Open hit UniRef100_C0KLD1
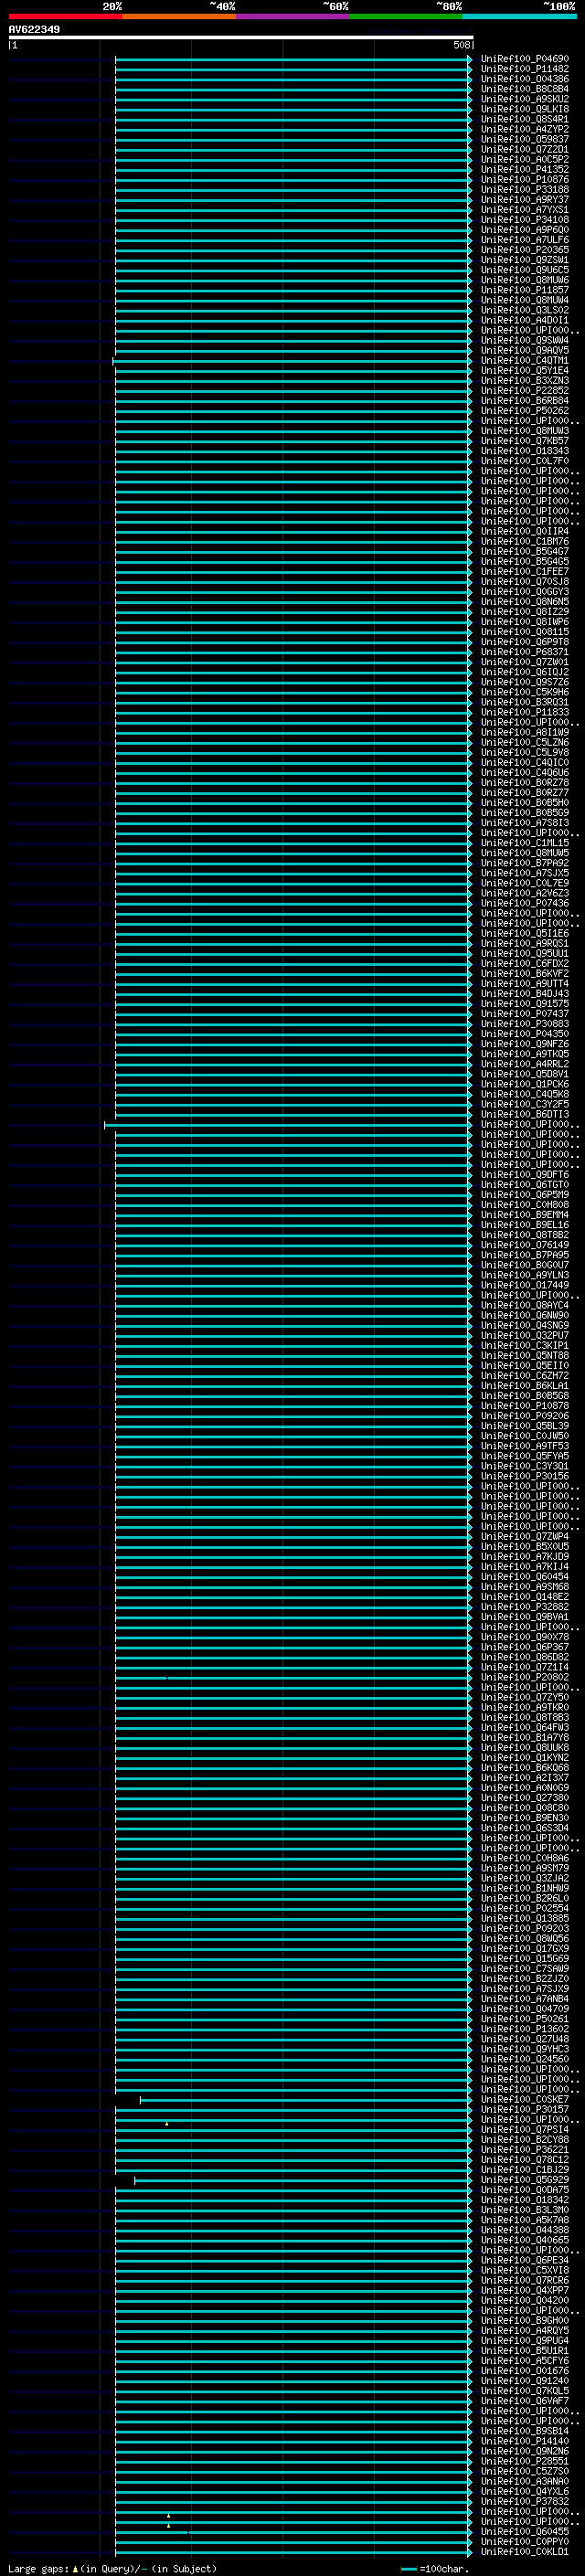The width and height of the screenshot is (585, 2576). tap(525, 2551)
